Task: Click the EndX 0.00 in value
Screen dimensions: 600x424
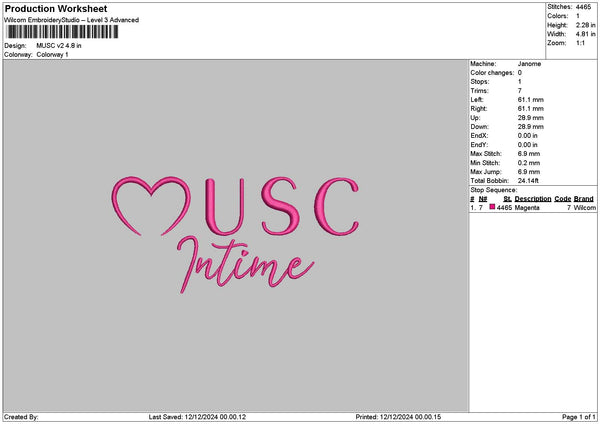Action: 528,135
